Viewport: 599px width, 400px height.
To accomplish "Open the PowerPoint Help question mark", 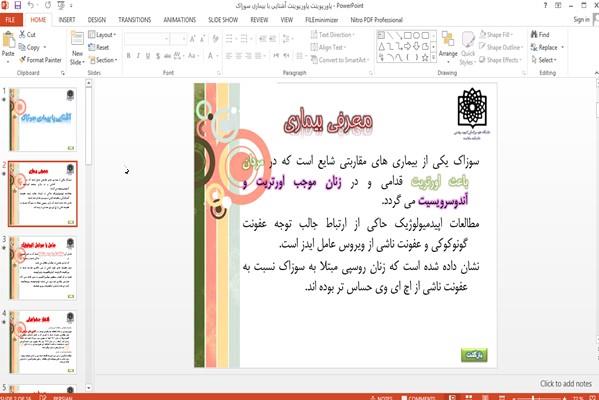I will pos(545,5).
